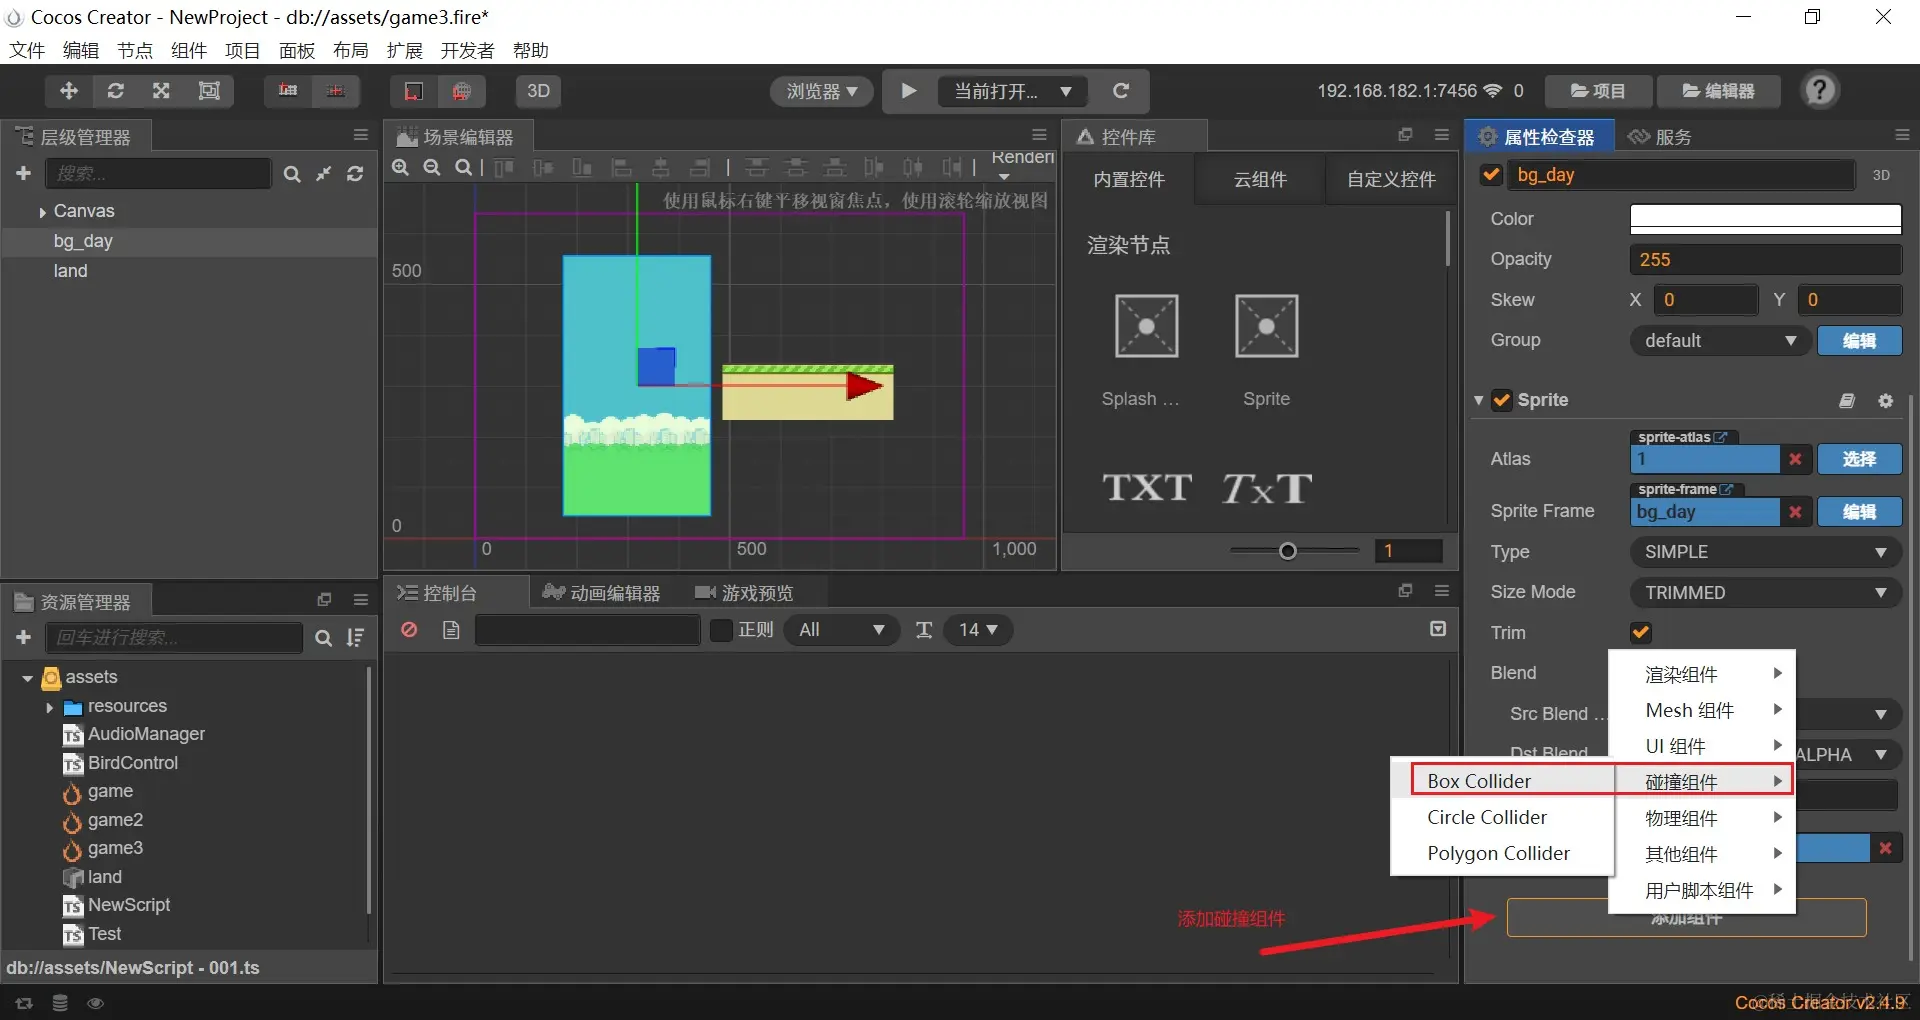Click the Sprite Frame 编辑 button
The height and width of the screenshot is (1020, 1920).
[x=1859, y=512]
